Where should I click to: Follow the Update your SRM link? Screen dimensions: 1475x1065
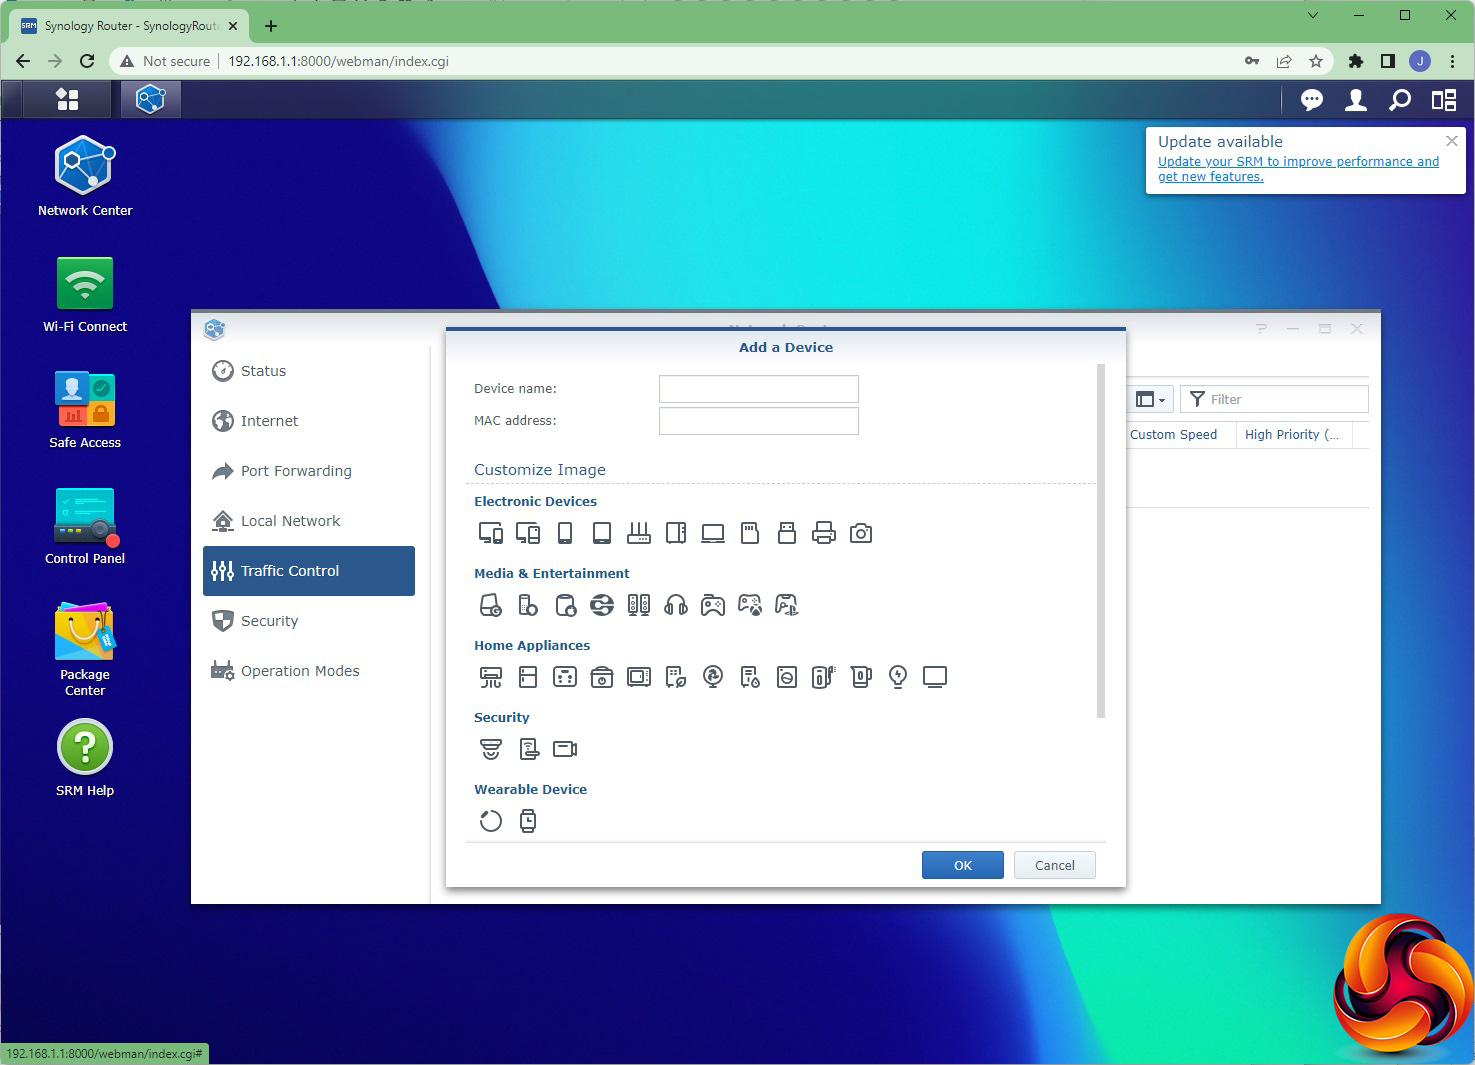point(1298,169)
